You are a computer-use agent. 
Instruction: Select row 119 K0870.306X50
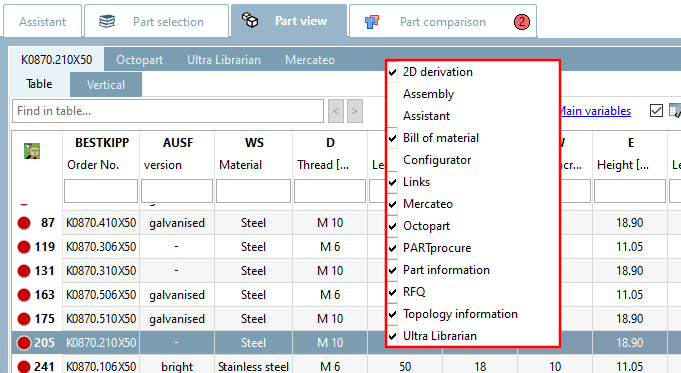pyautogui.click(x=346, y=247)
